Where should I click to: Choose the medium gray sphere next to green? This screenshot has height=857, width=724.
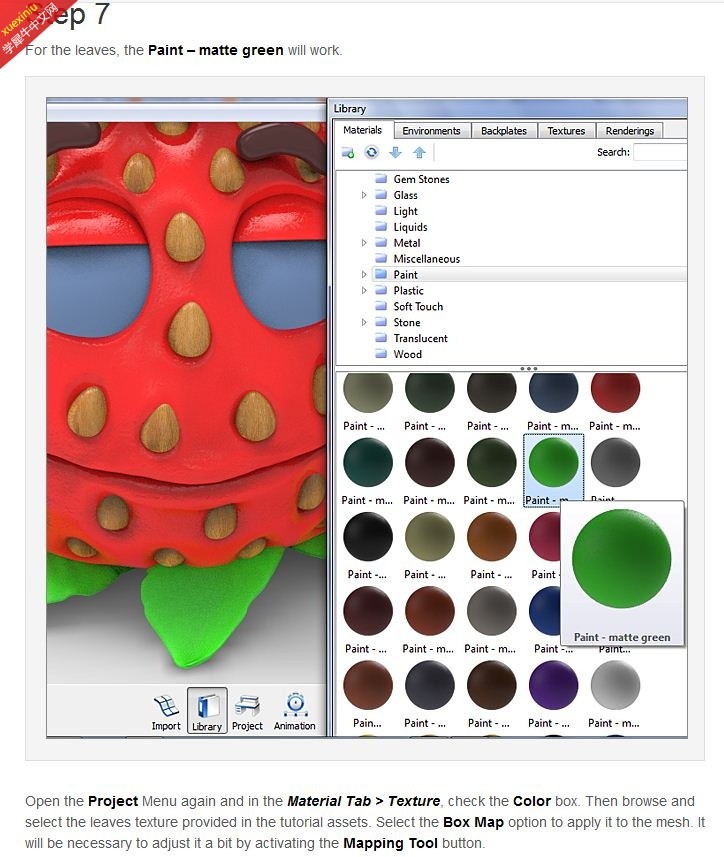pyautogui.click(x=615, y=462)
